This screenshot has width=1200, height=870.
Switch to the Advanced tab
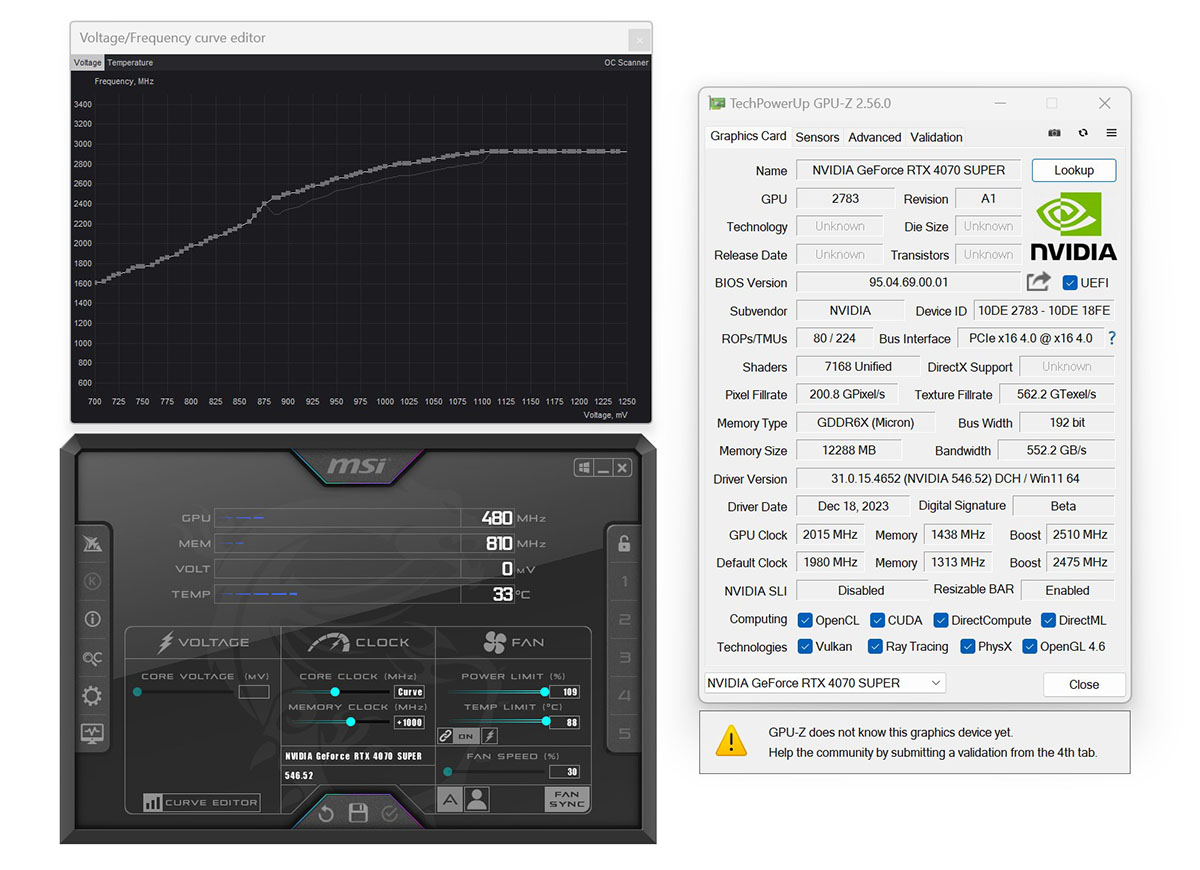coord(875,137)
